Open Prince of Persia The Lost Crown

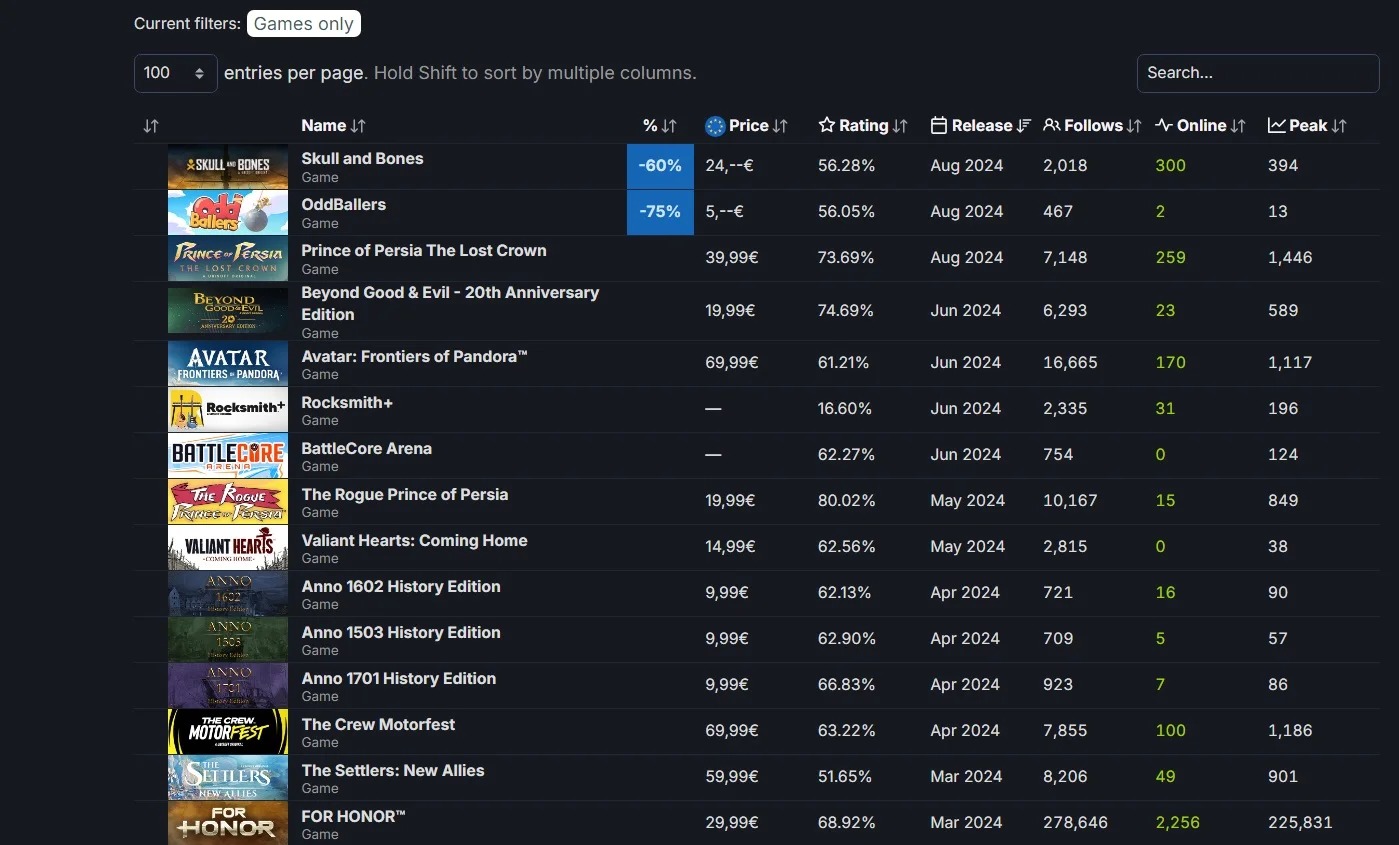(x=423, y=250)
